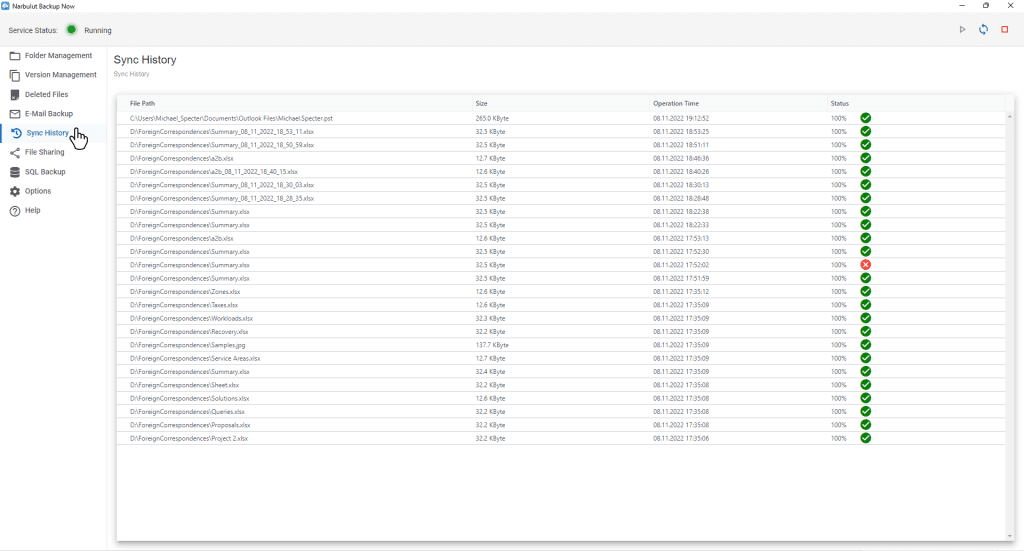Viewport: 1024px width, 551px height.
Task: Click operation time 08.11.2022 19:12:52
Action: (681, 118)
